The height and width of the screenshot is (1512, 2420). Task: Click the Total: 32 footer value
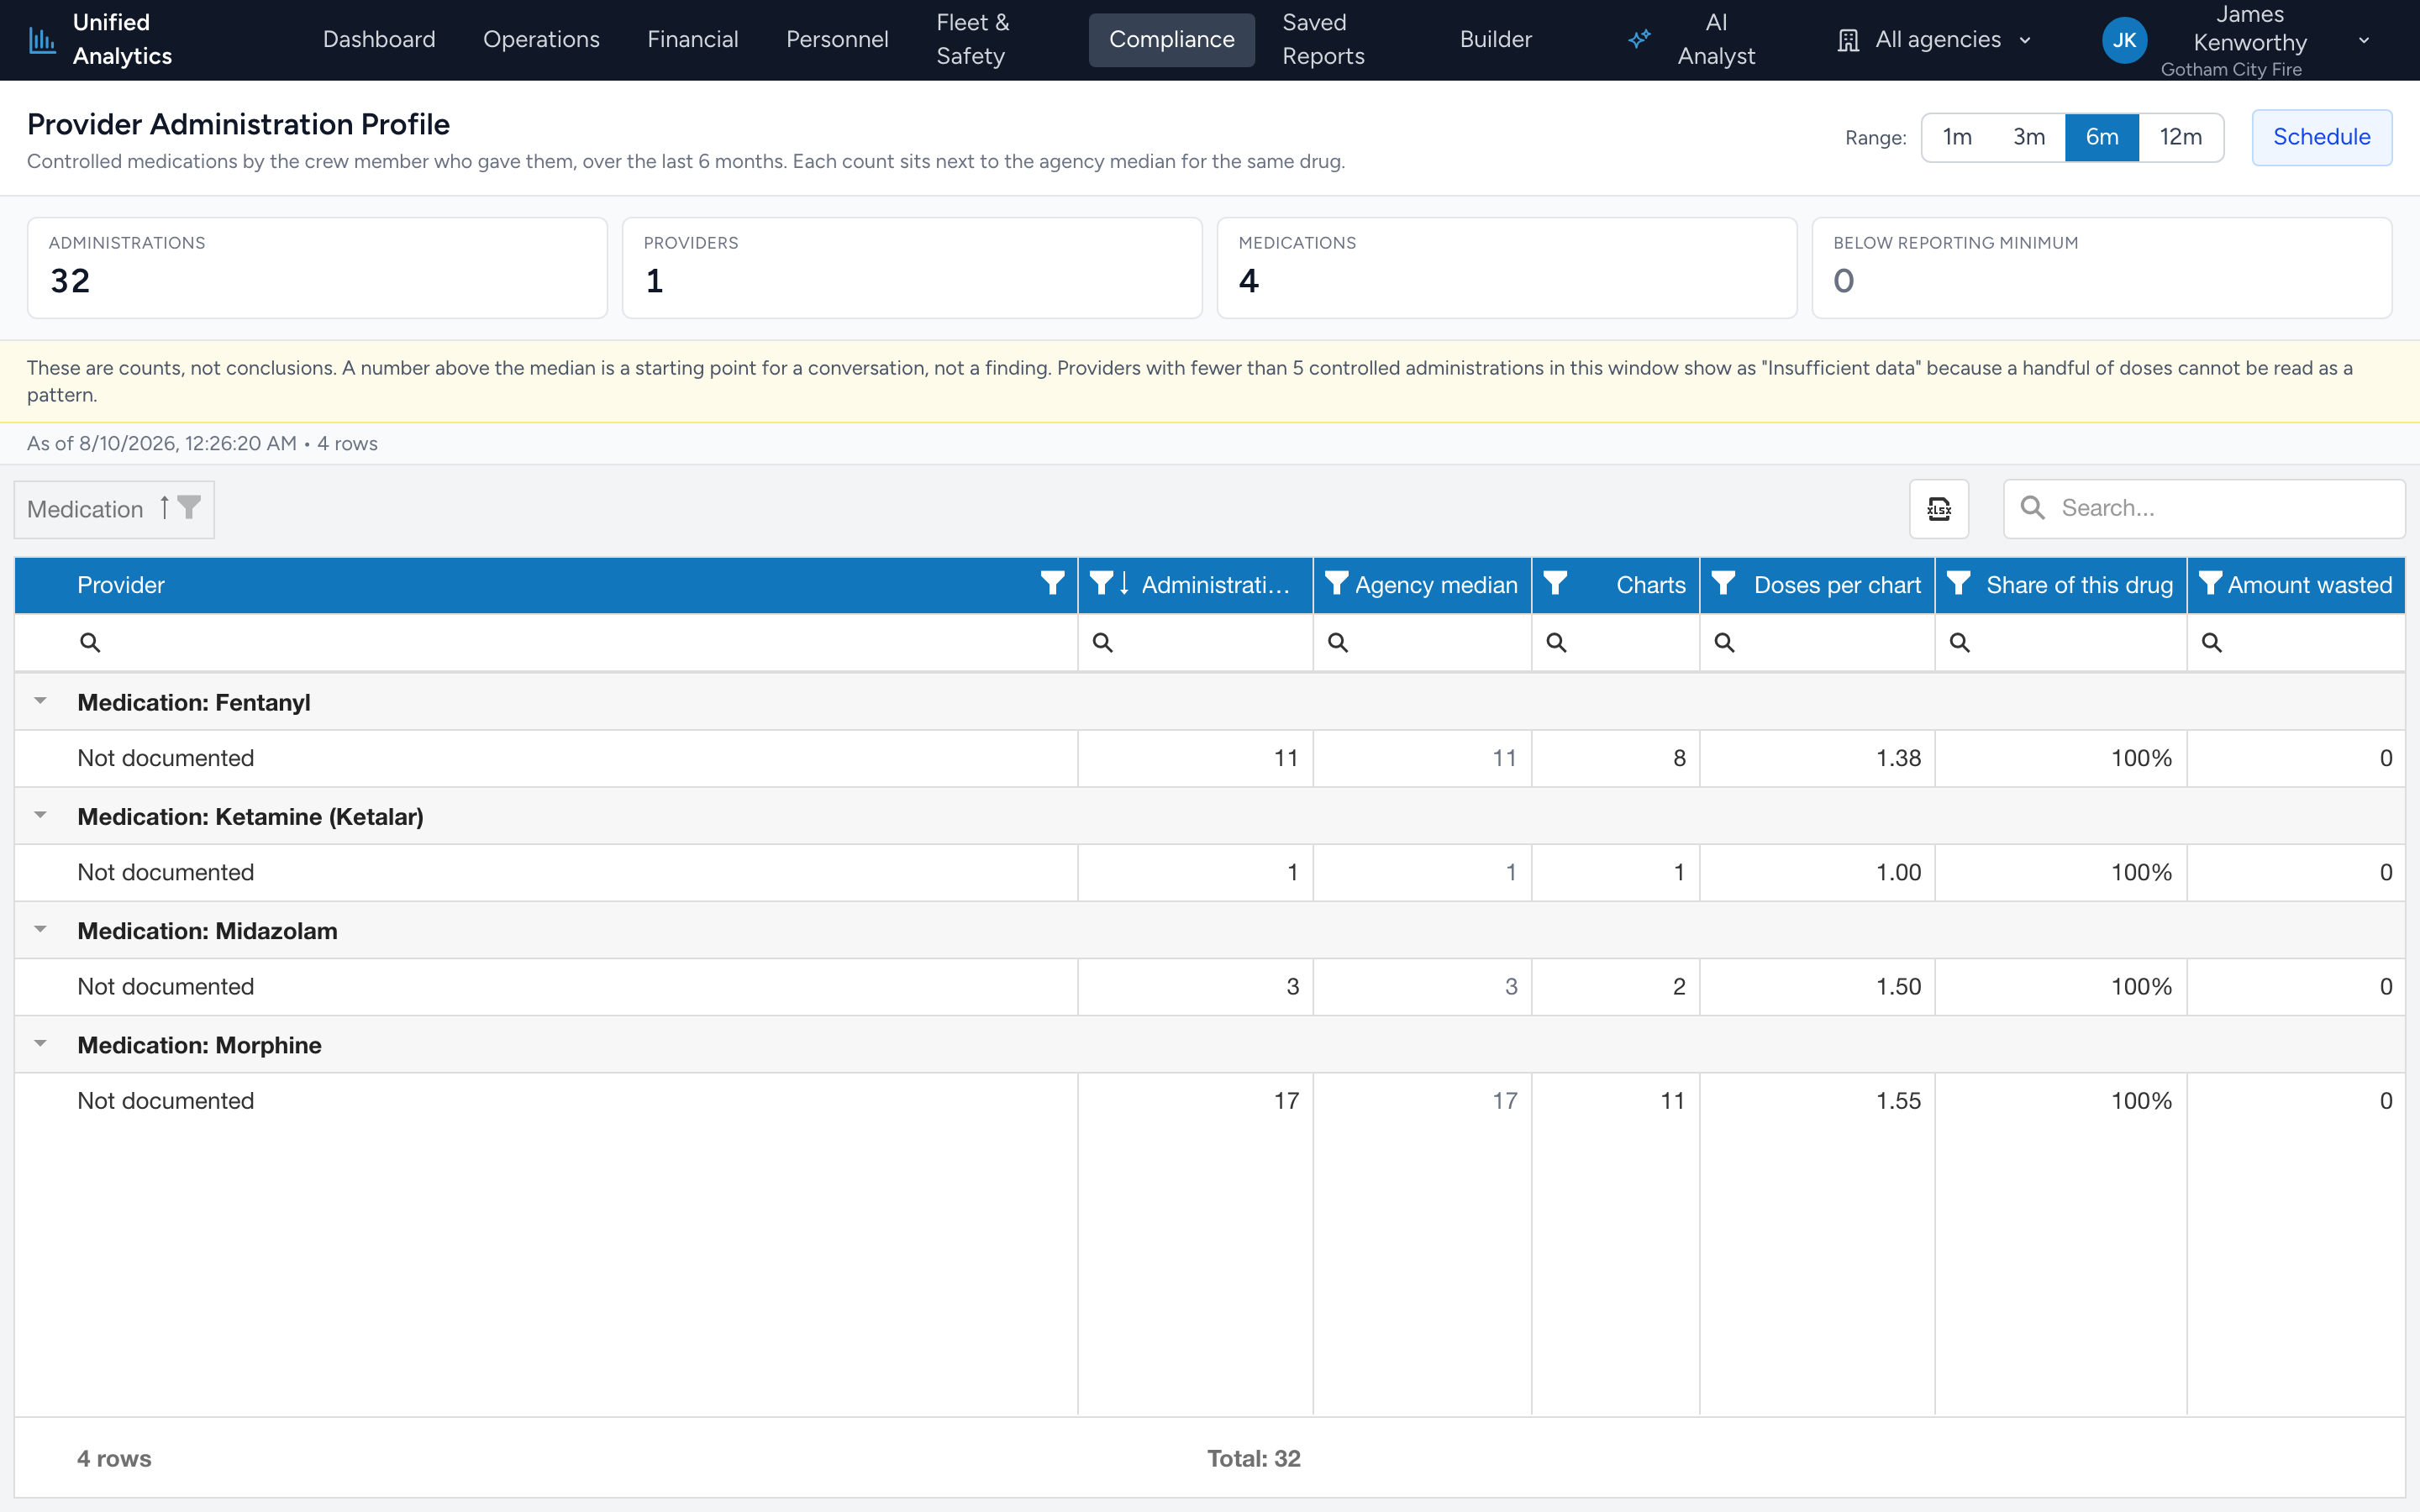[x=1253, y=1458]
